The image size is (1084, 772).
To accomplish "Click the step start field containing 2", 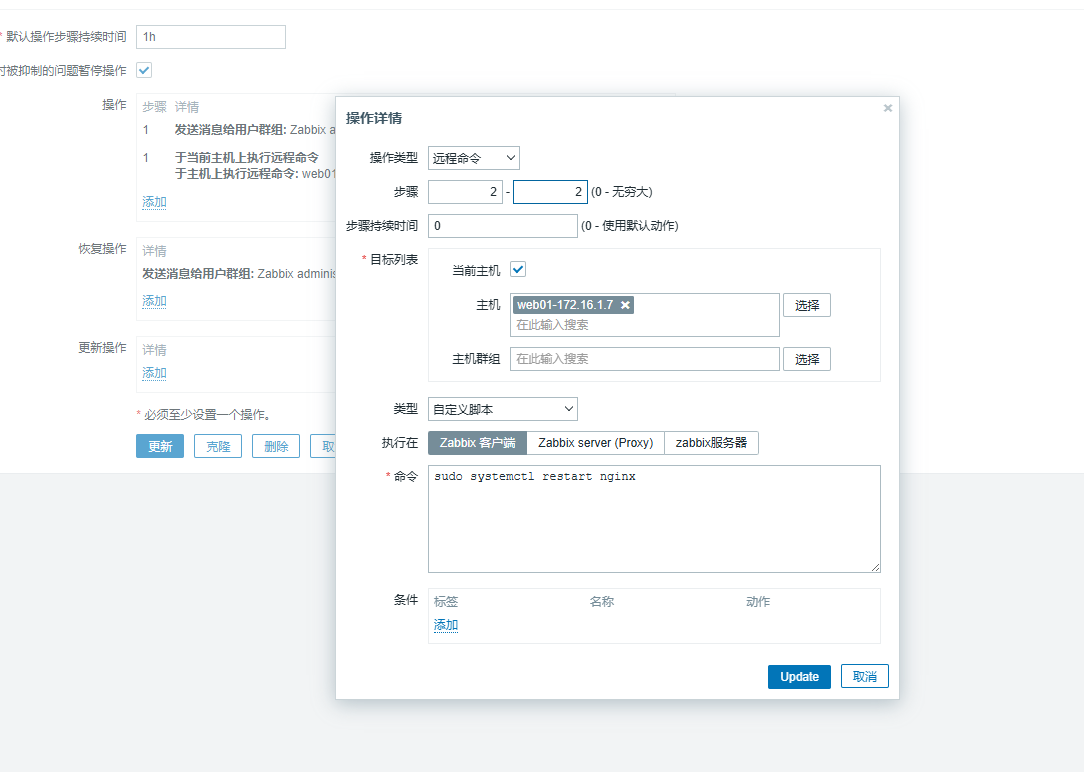I will click(465, 192).
